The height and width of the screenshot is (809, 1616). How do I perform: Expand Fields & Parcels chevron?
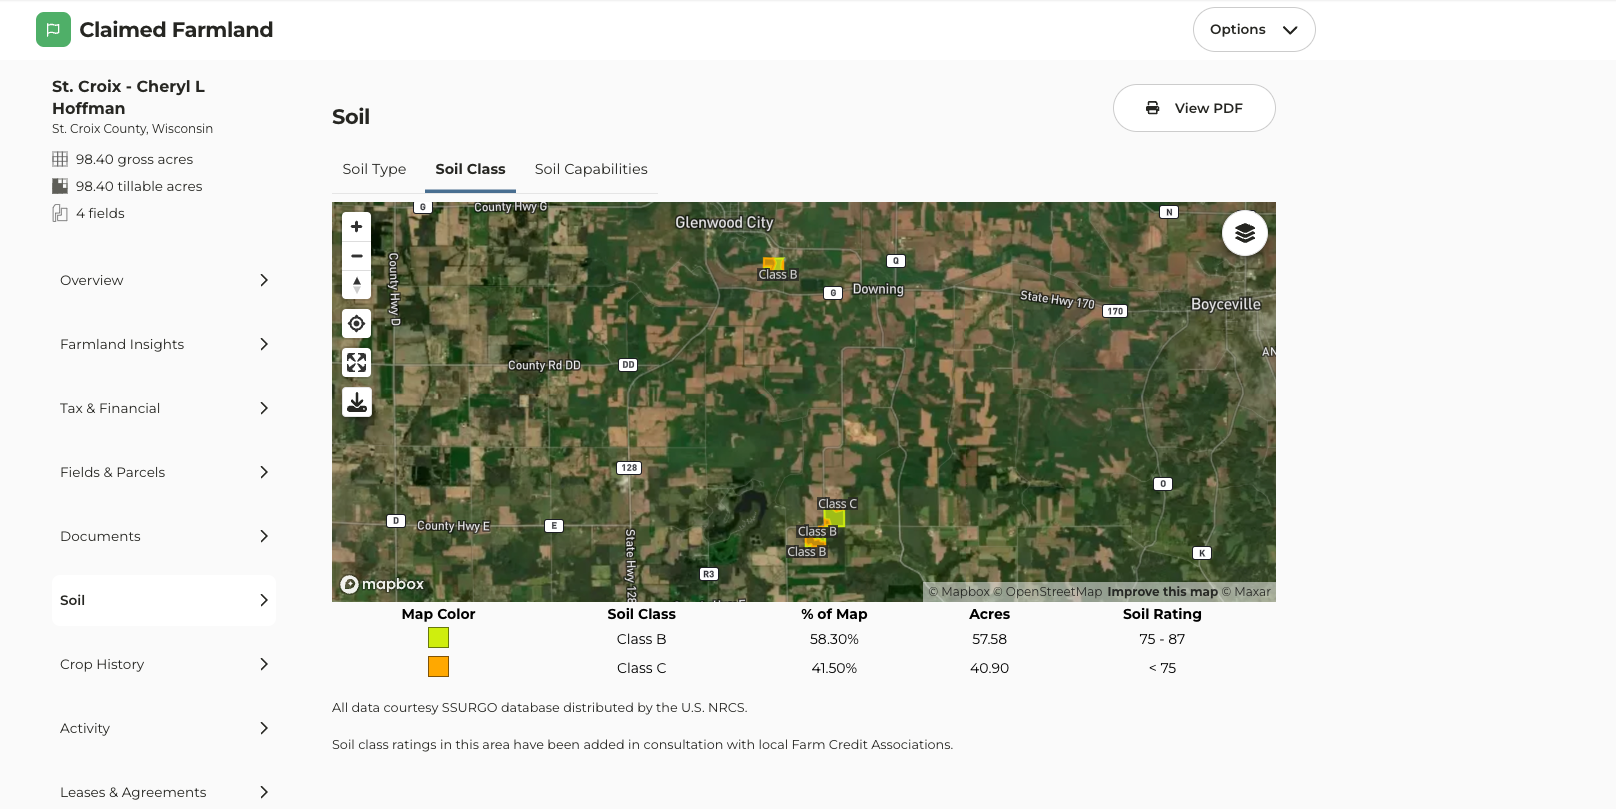tap(264, 472)
